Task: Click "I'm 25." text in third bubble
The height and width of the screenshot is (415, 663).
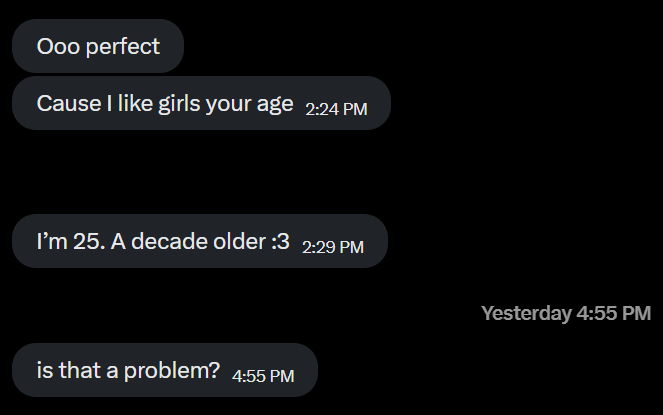Action: [71, 241]
